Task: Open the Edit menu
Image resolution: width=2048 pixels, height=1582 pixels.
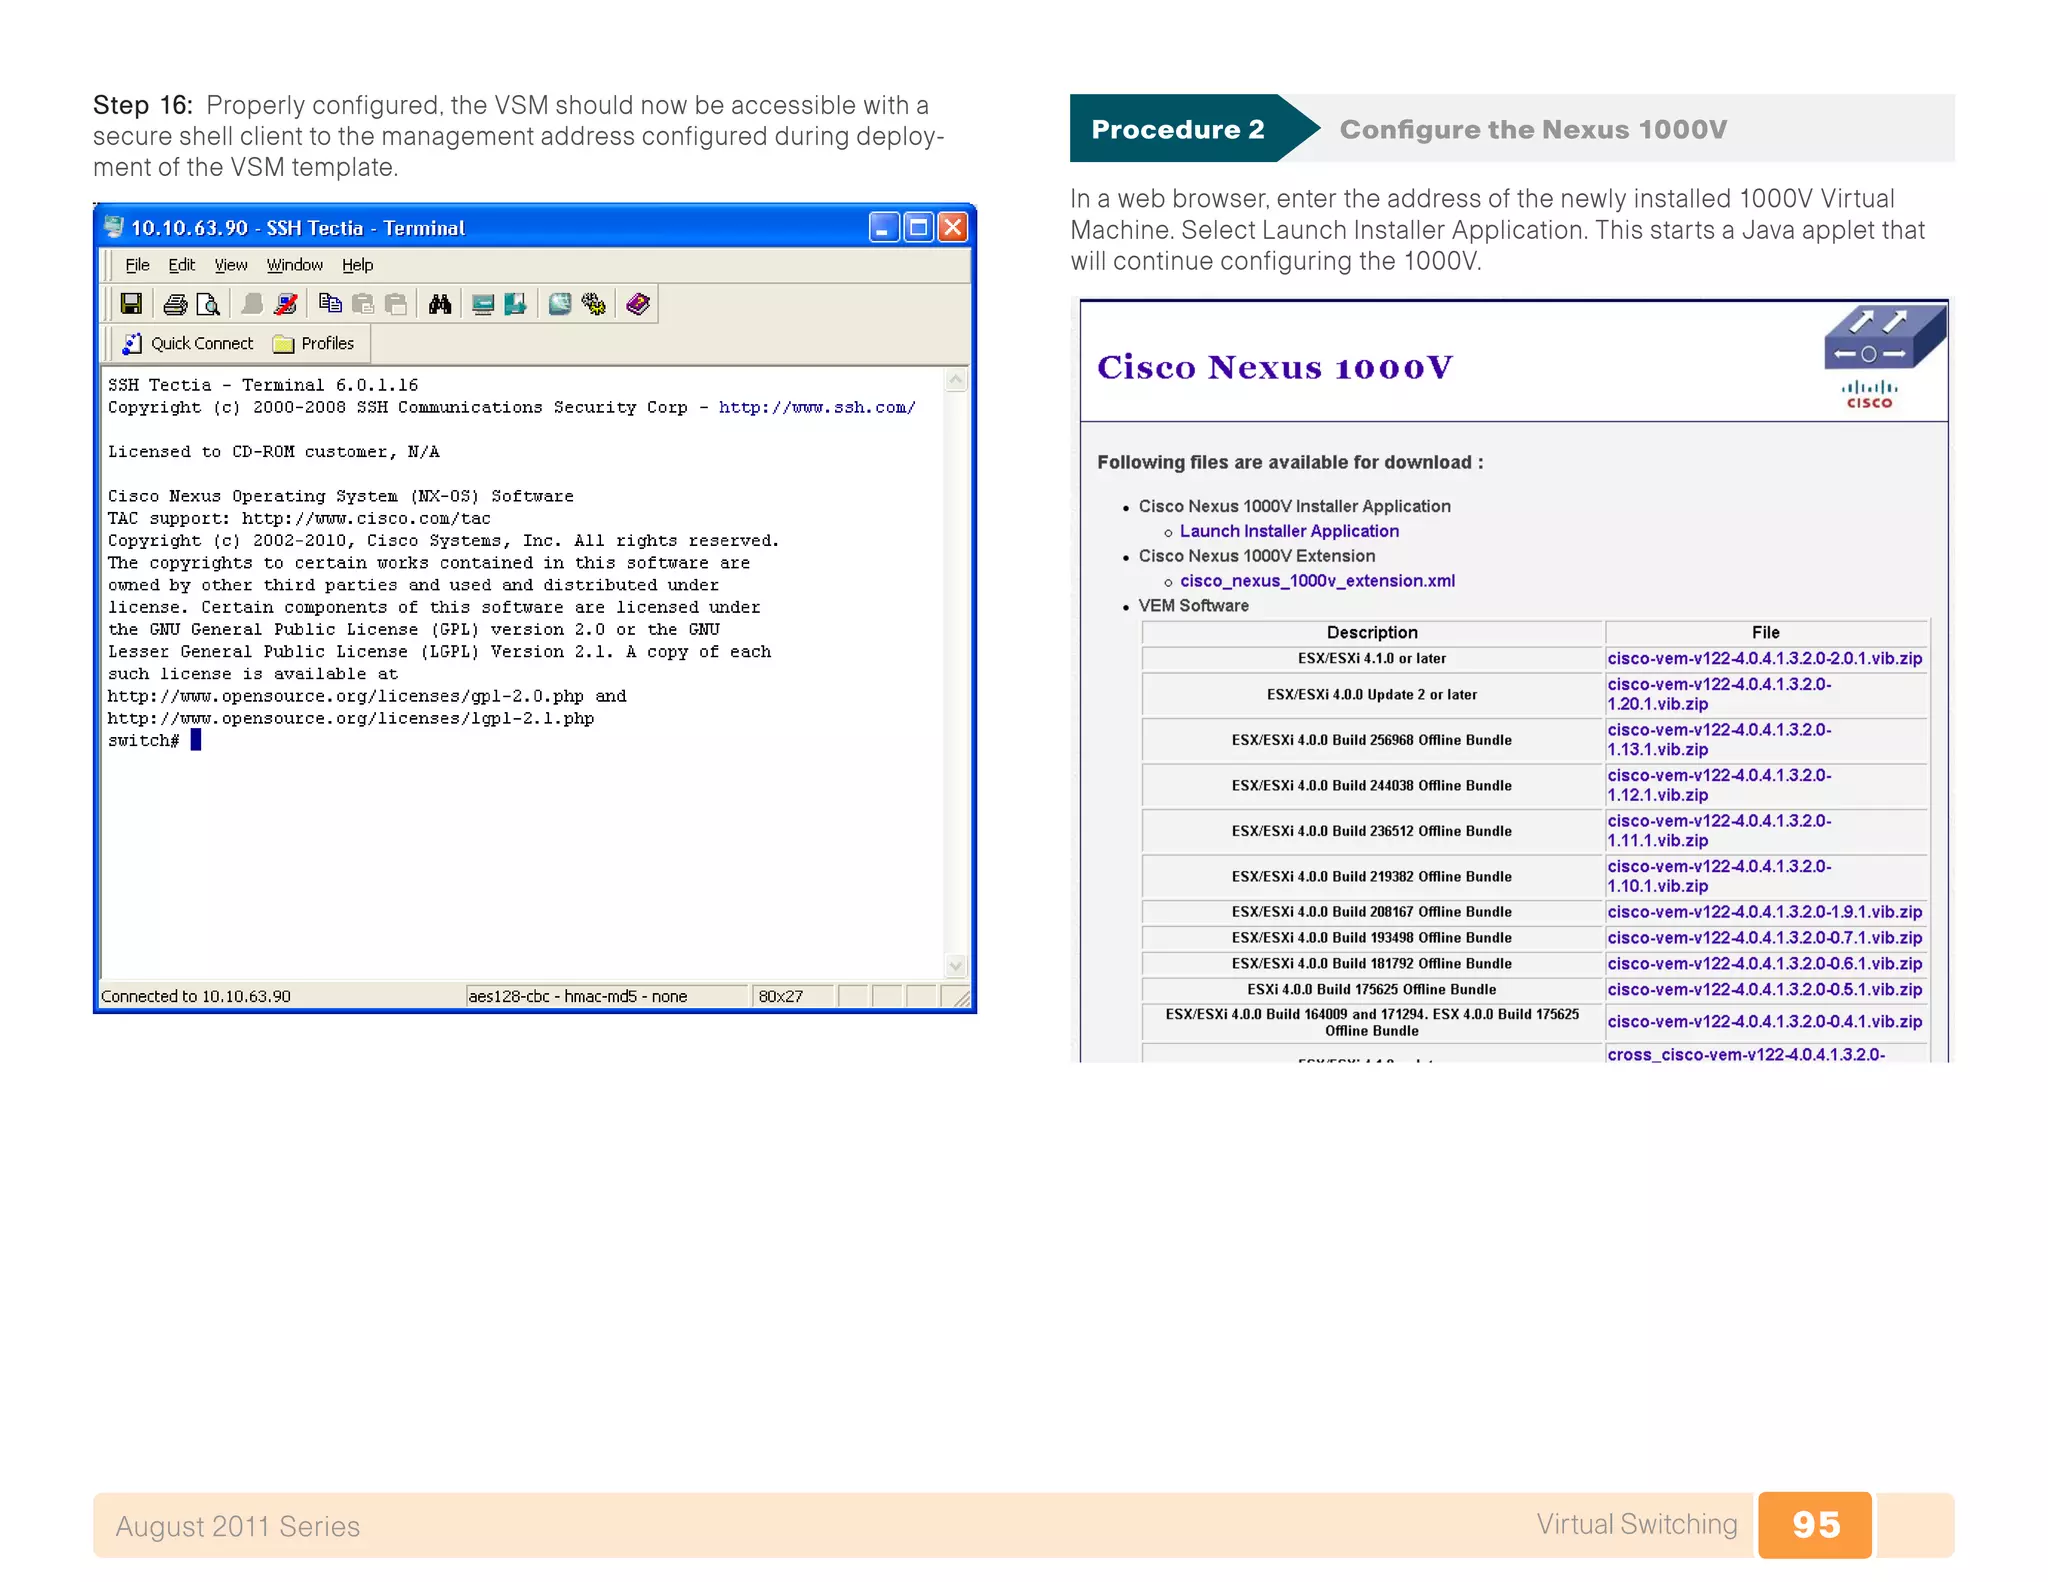Action: (181, 265)
